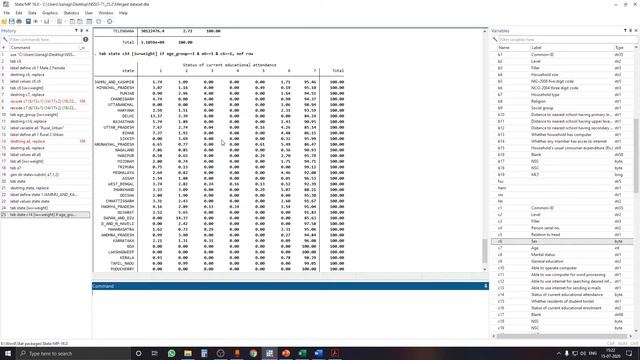Pin the History panel with pushpin icon

(x=81, y=31)
